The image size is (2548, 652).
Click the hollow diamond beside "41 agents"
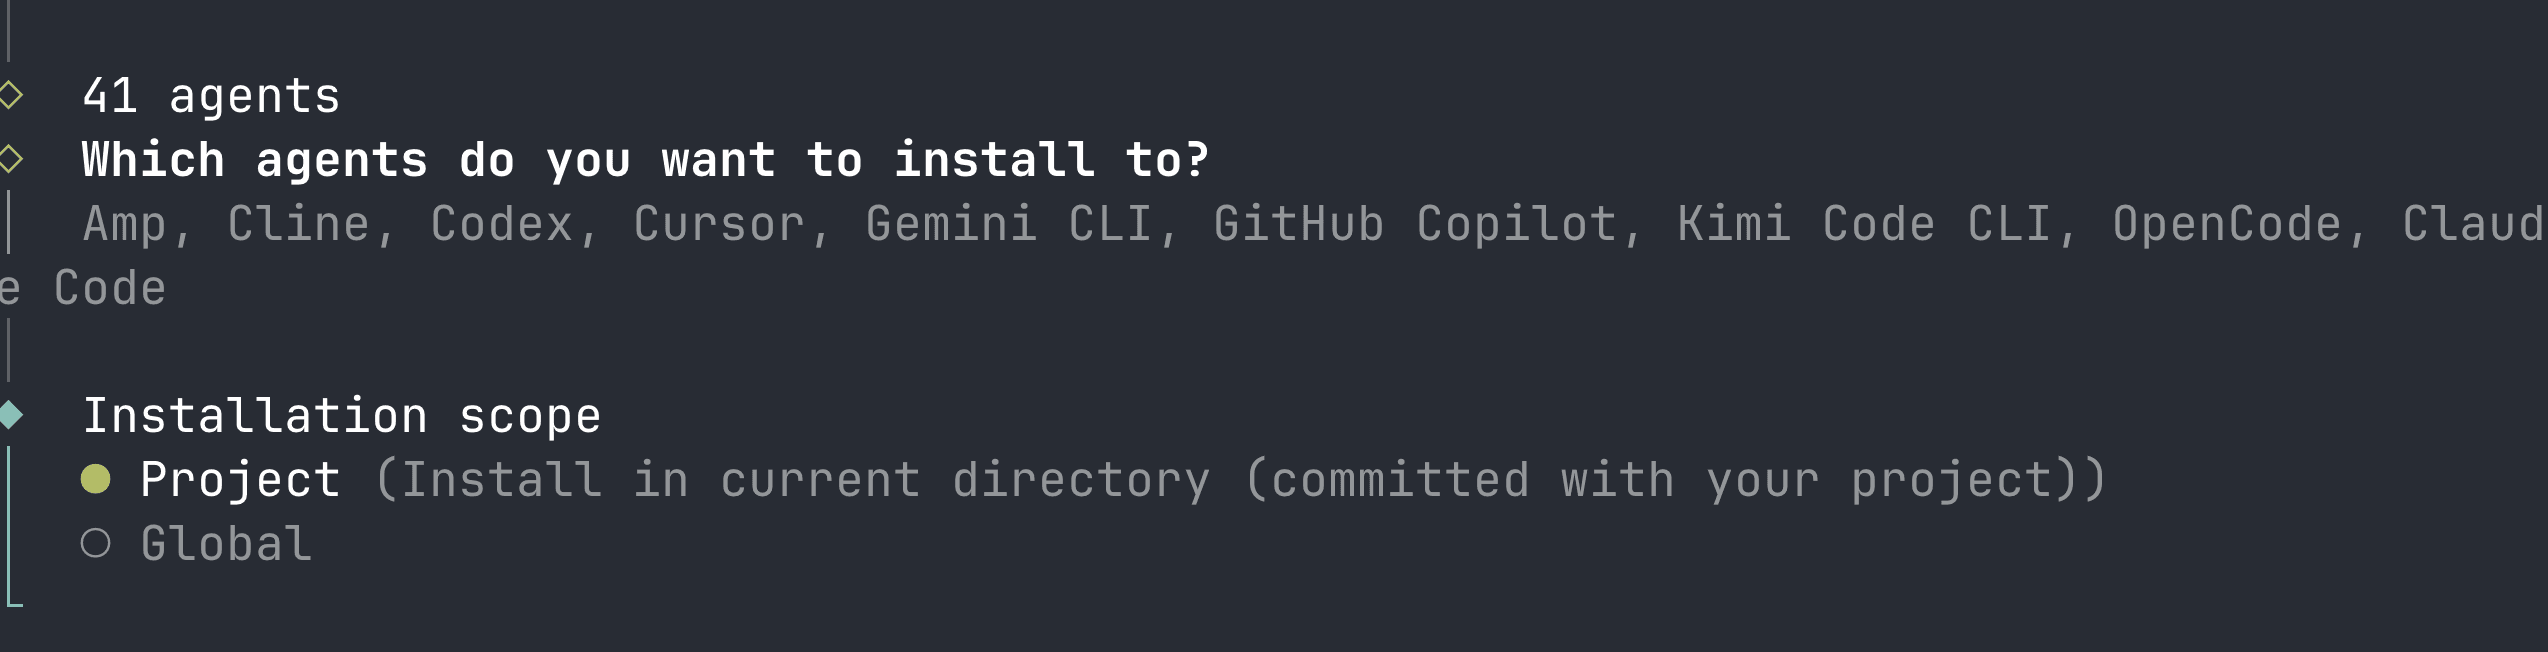(11, 96)
